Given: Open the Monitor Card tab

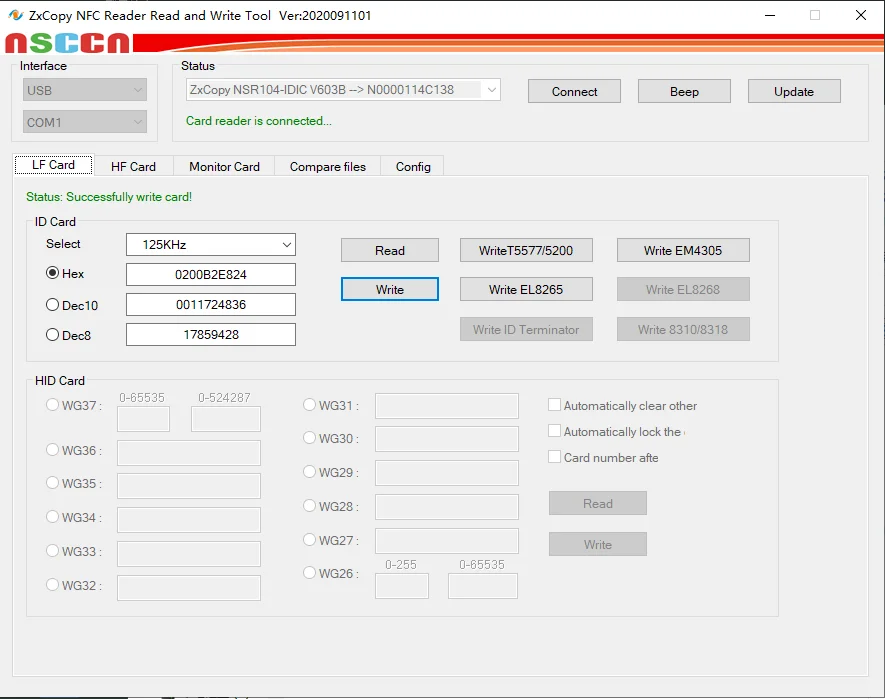Looking at the screenshot, I should point(224,166).
